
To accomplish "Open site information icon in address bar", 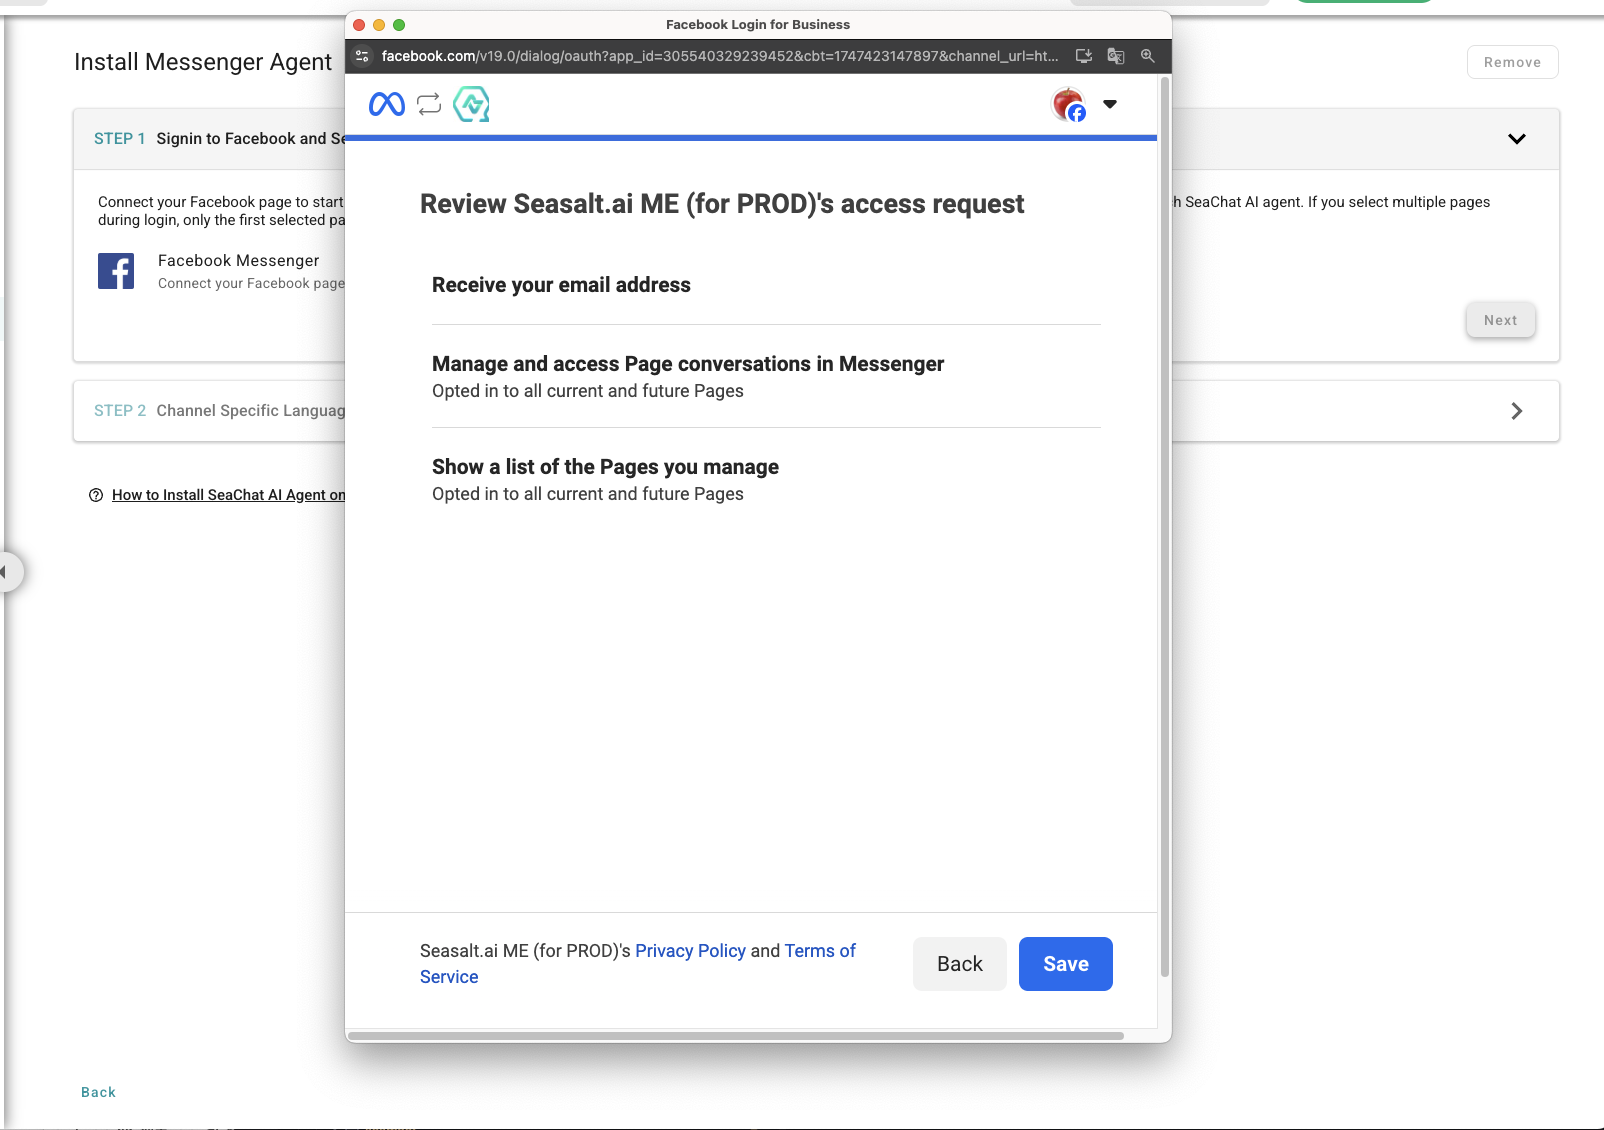I will click(362, 56).
